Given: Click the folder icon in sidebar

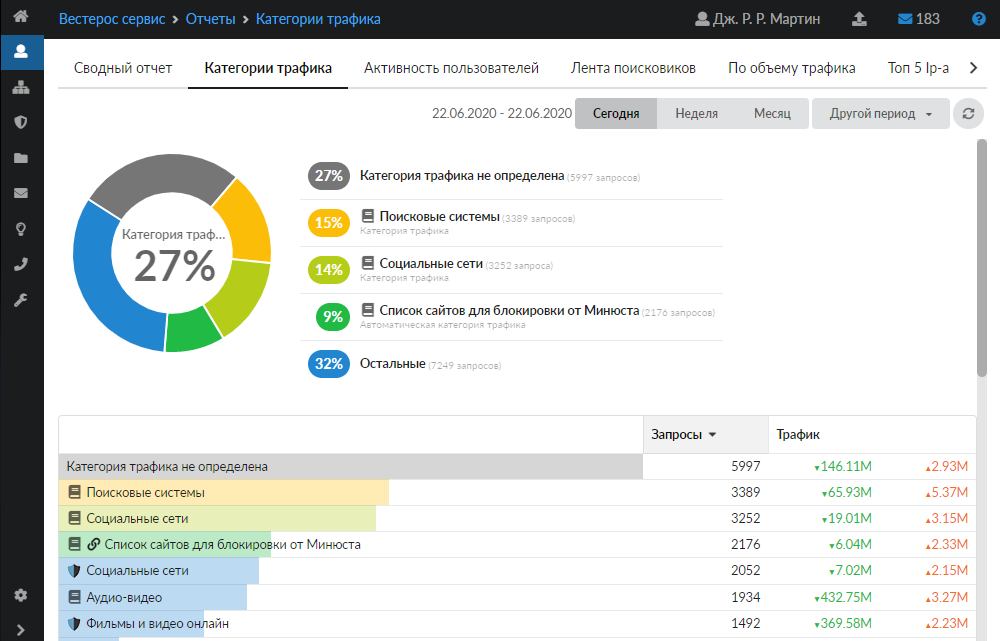Looking at the screenshot, I should pos(20,158).
